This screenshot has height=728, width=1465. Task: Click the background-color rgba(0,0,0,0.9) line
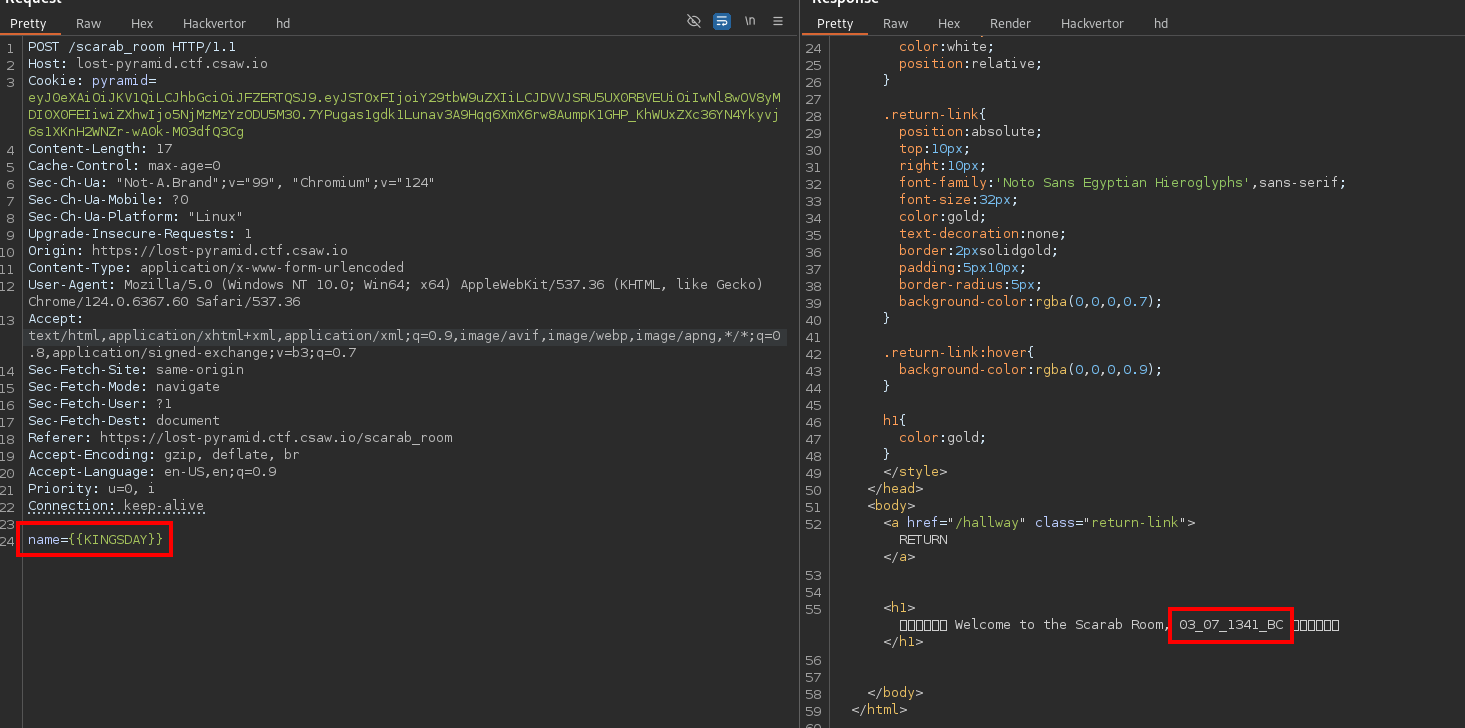click(1030, 369)
